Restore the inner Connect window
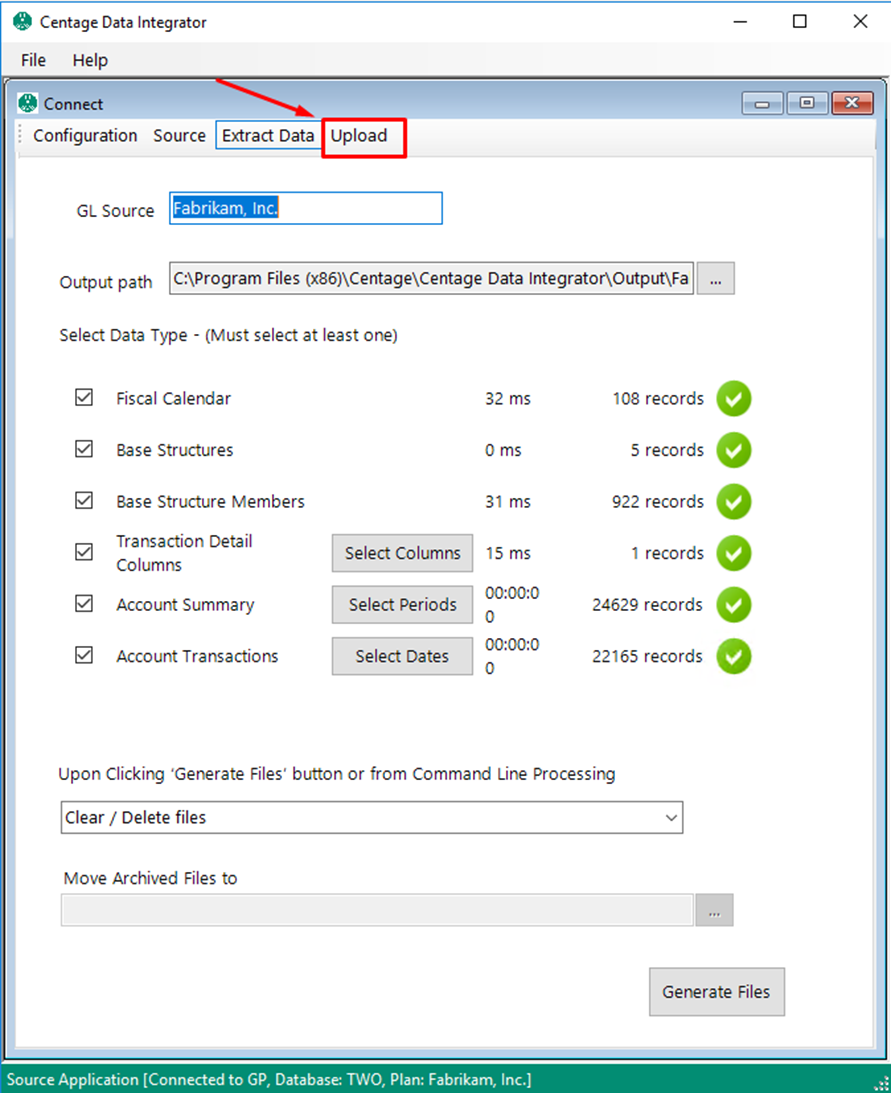Image resolution: width=891 pixels, height=1093 pixels. click(x=807, y=103)
